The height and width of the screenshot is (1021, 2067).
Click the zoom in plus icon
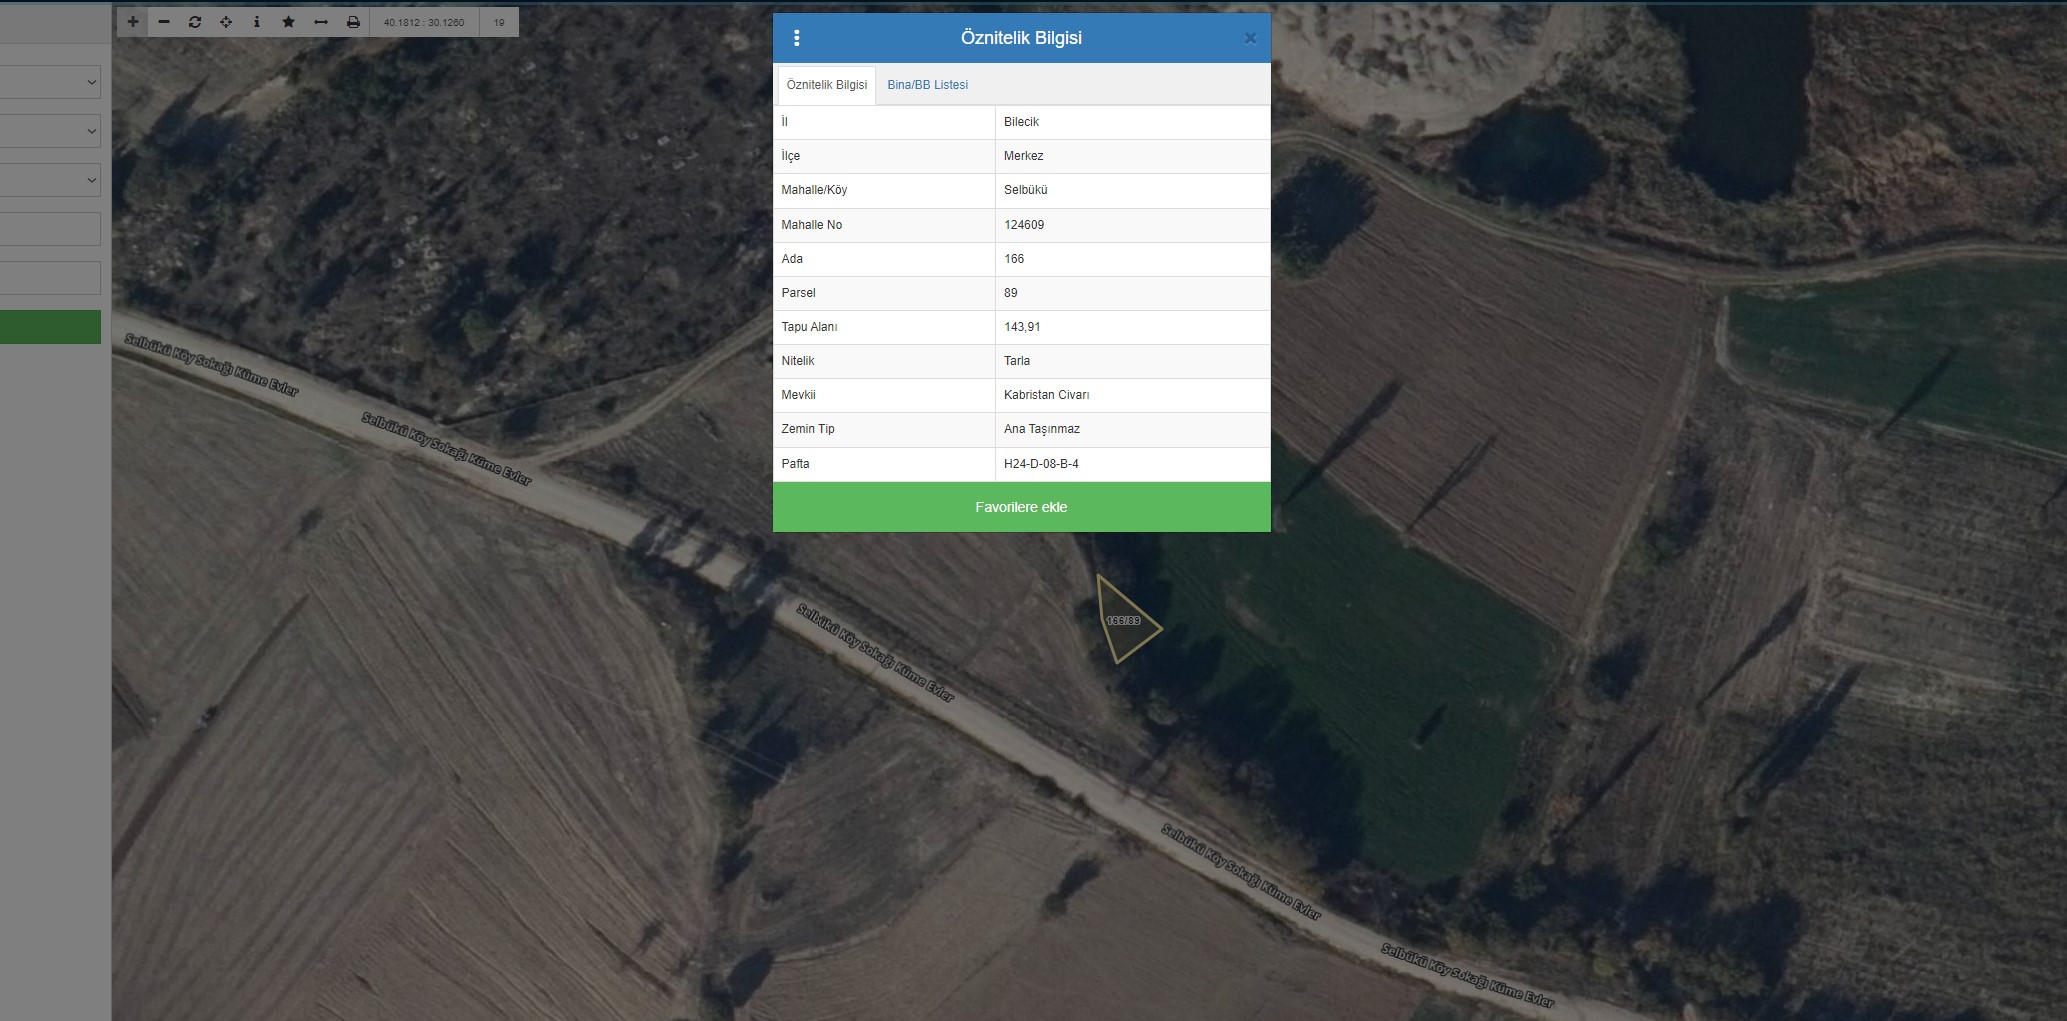coord(133,22)
